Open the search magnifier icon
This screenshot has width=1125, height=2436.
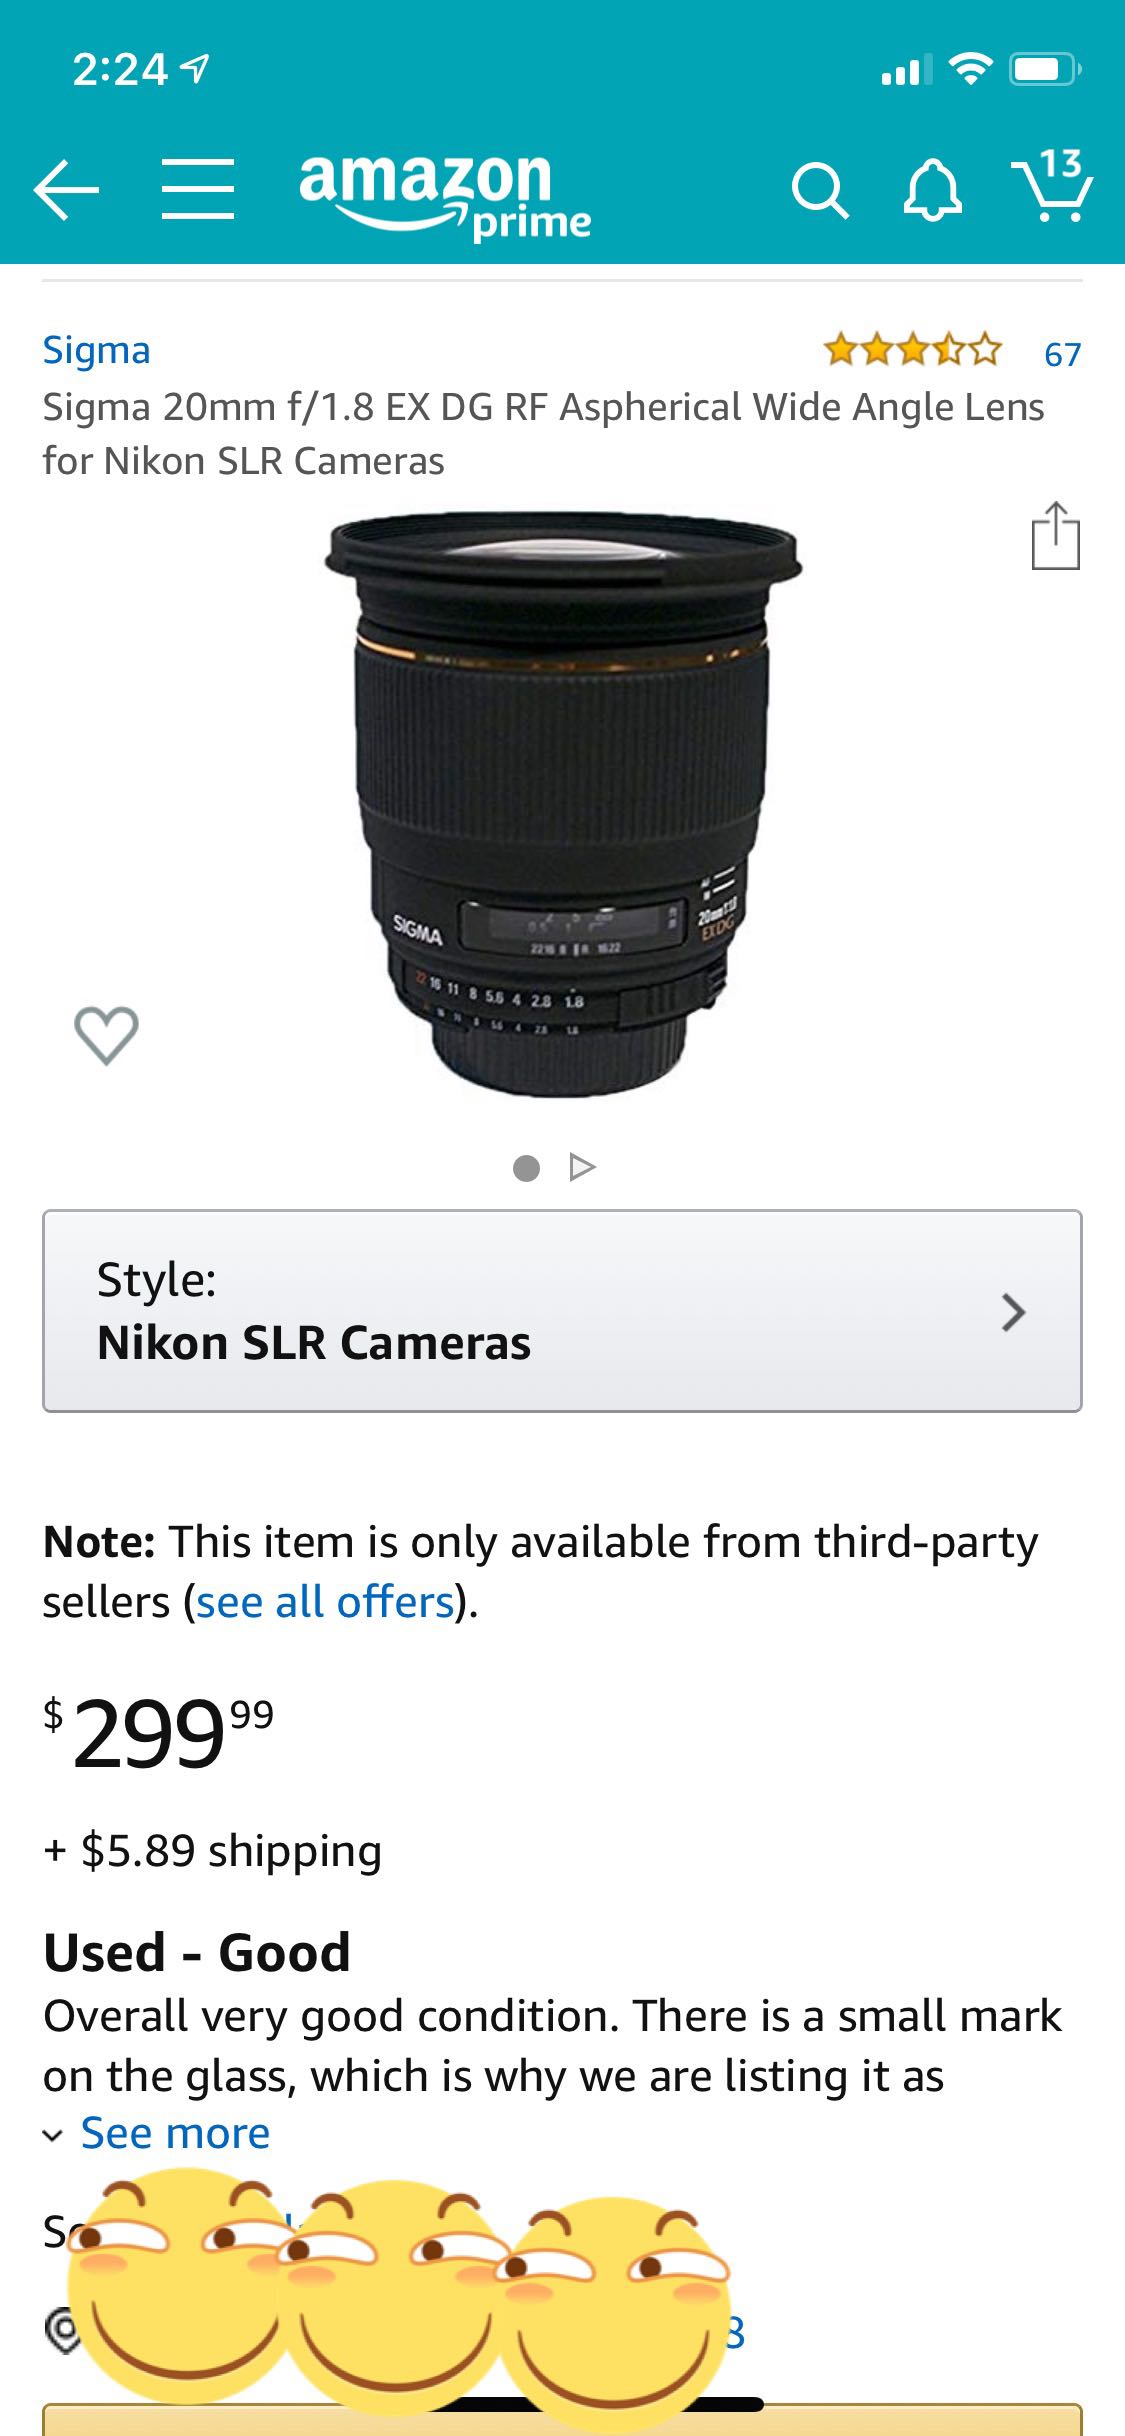[x=820, y=191]
